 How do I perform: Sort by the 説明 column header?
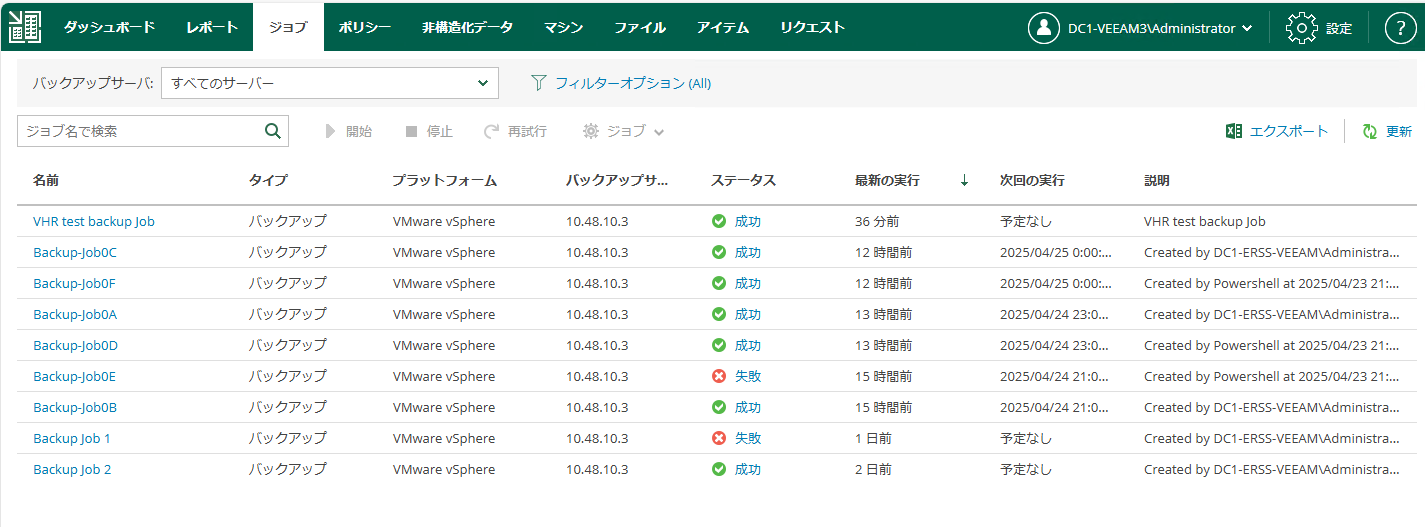tap(1157, 181)
